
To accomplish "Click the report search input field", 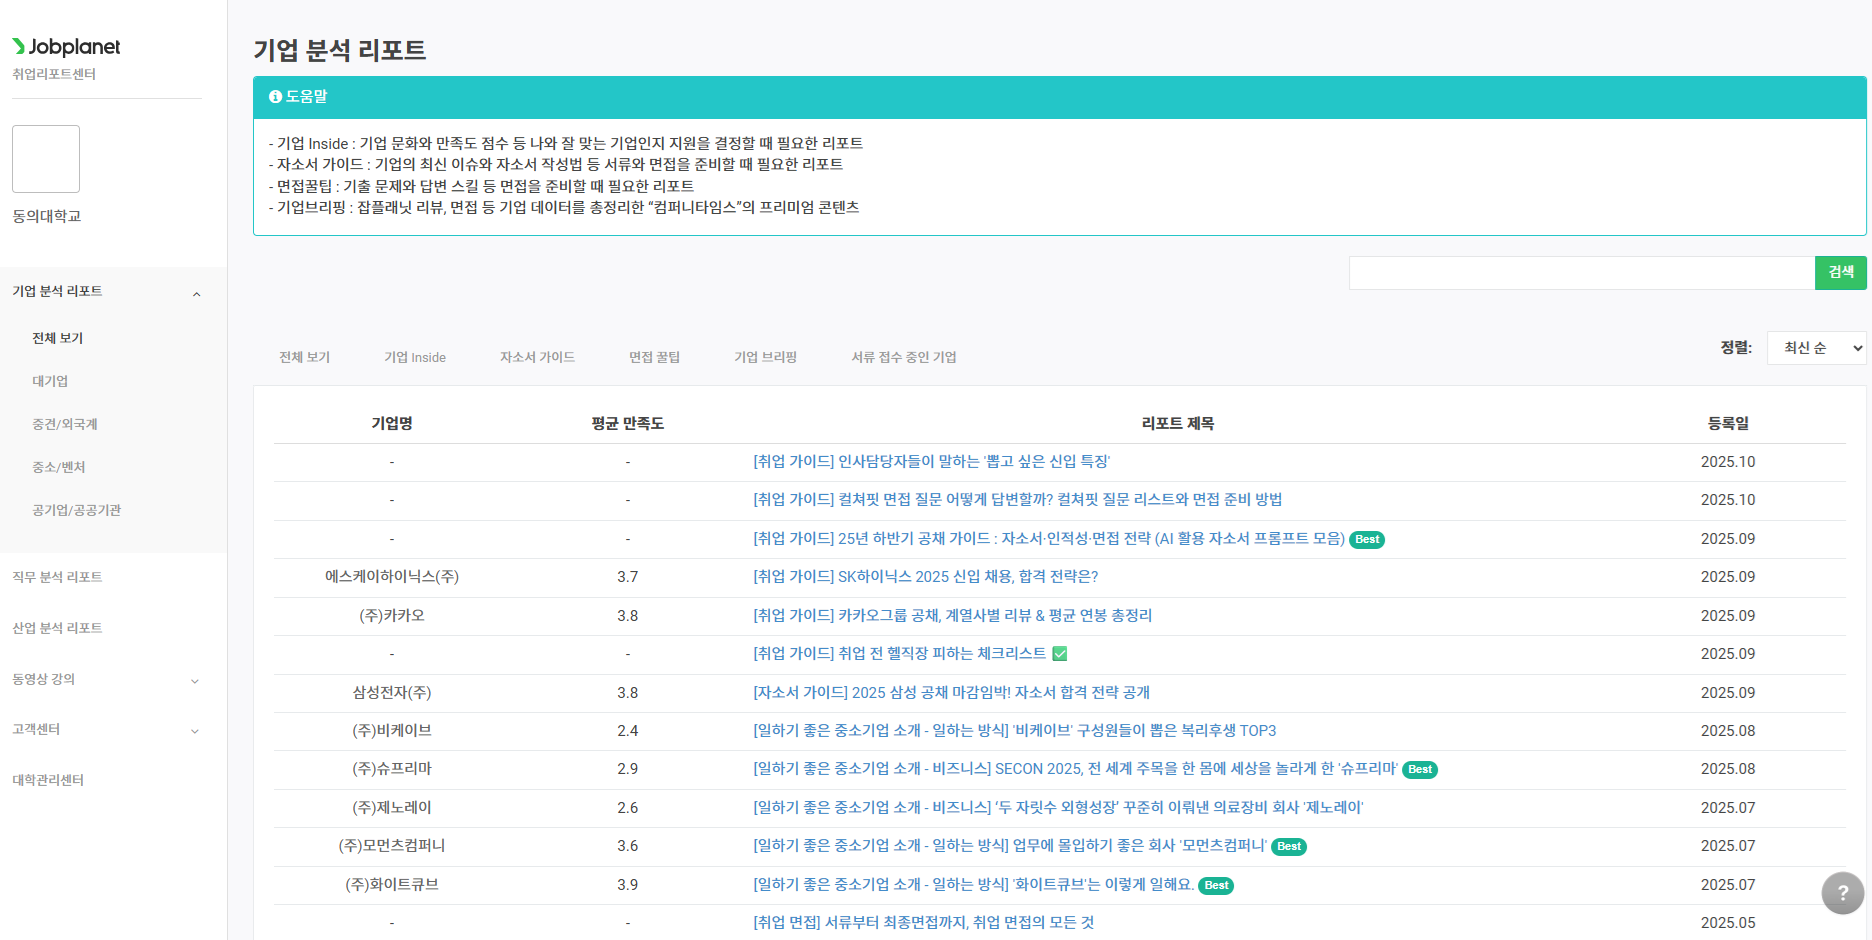I will pos(1581,273).
